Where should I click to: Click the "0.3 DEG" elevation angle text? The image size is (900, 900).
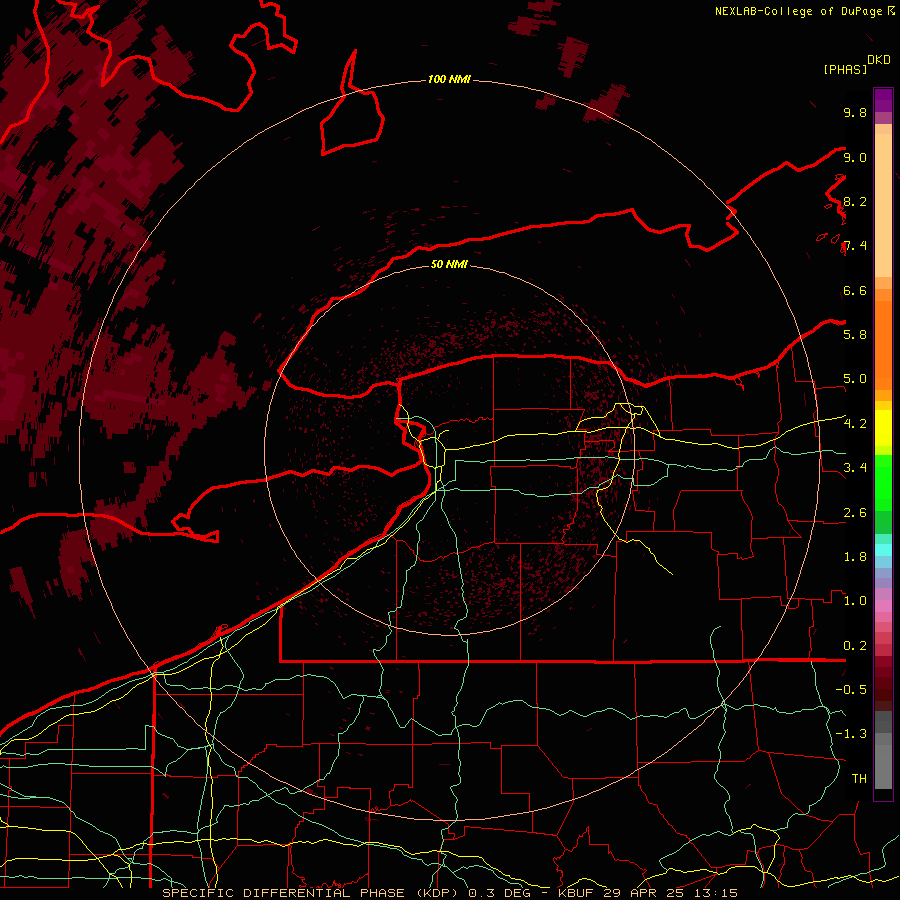tap(499, 893)
